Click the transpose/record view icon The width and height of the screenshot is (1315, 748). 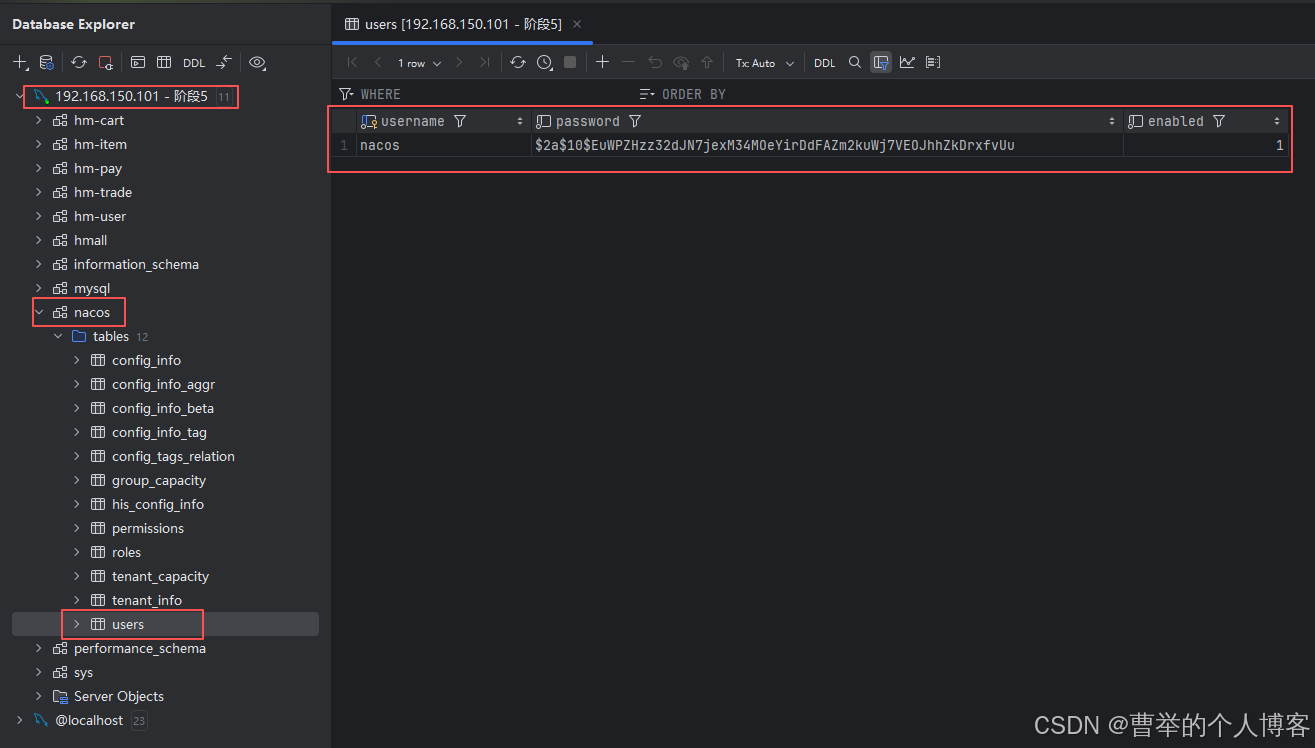coord(933,62)
